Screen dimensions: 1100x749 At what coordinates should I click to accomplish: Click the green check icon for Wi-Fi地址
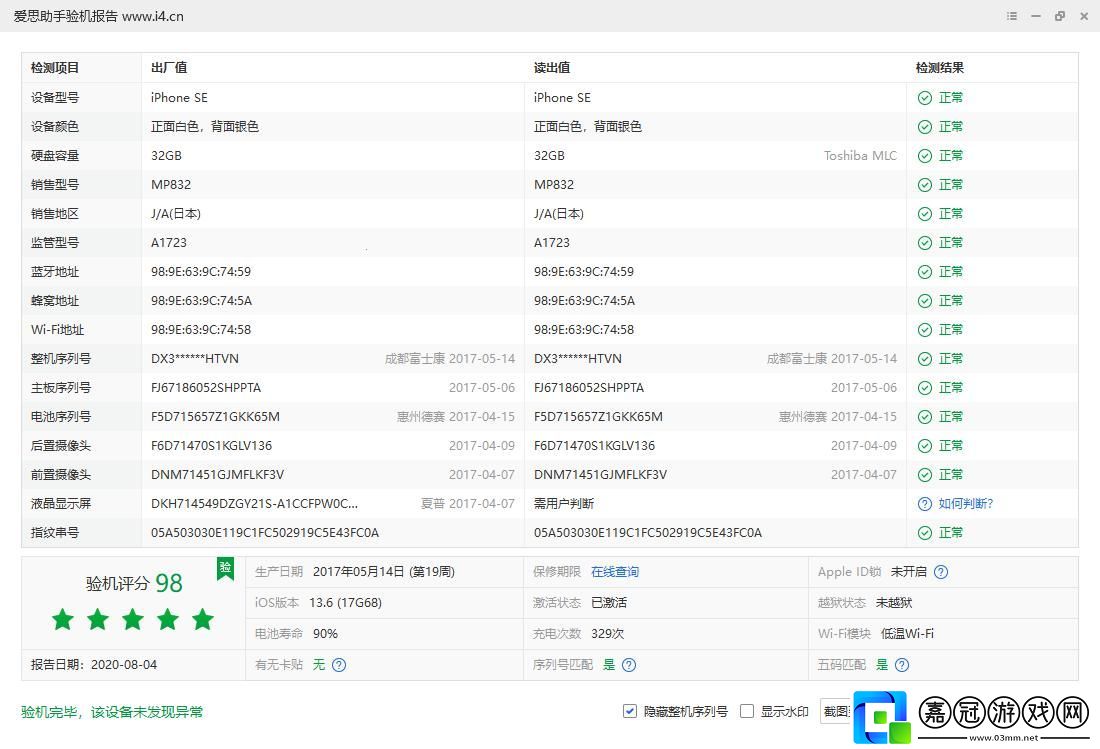coord(925,330)
